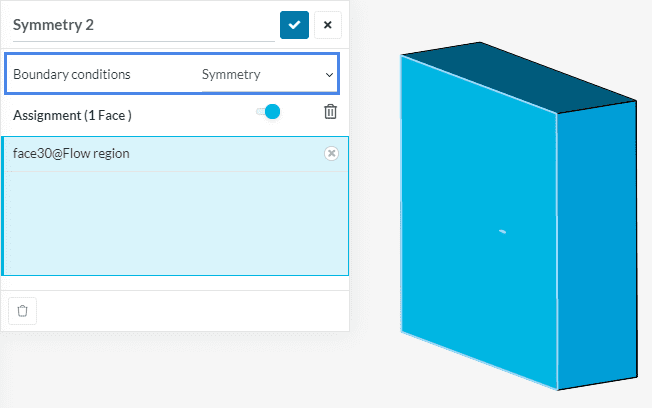
Task: Open the Boundary conditions type dropdown
Action: pyautogui.click(x=266, y=74)
